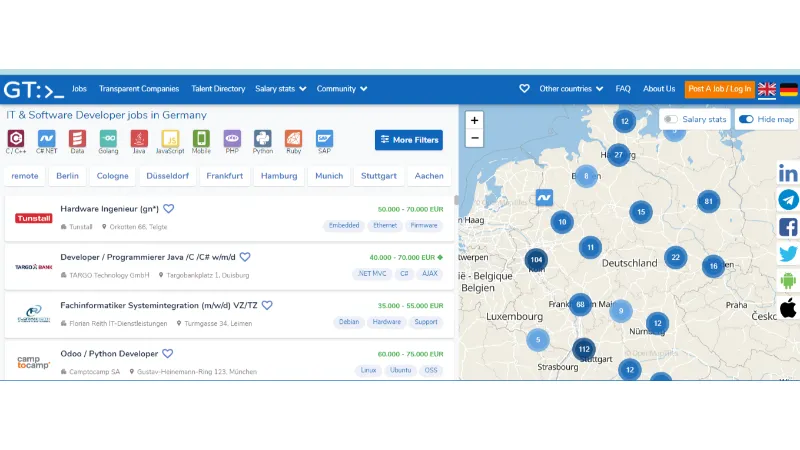Filter jobs in Düsseldorf
This screenshot has width=800, height=450.
coord(167,176)
